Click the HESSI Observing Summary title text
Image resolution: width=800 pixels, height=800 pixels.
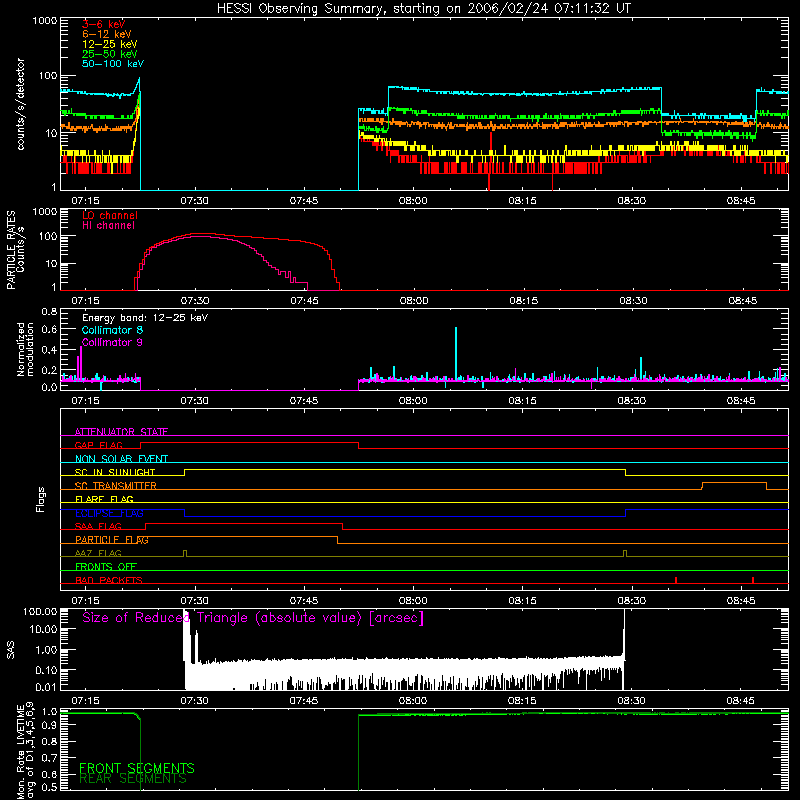tap(423, 9)
